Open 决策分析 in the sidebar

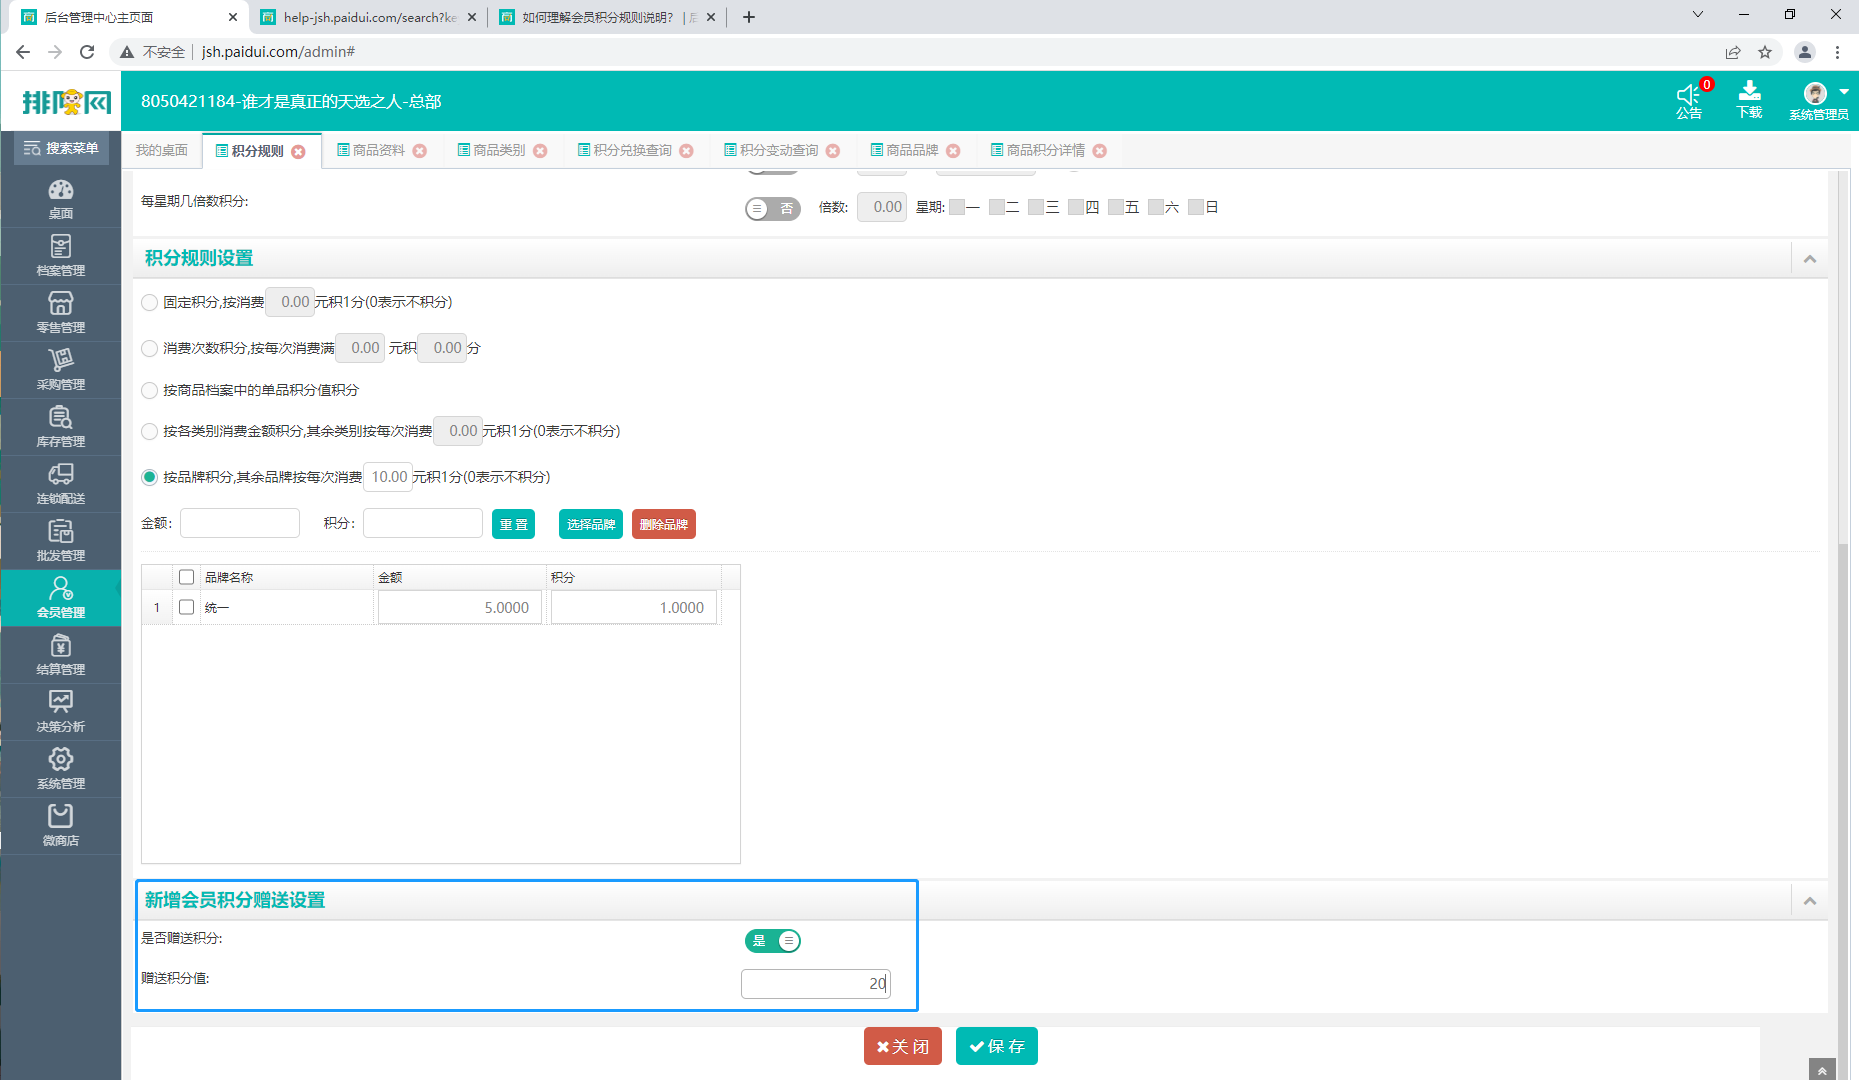[x=61, y=712]
